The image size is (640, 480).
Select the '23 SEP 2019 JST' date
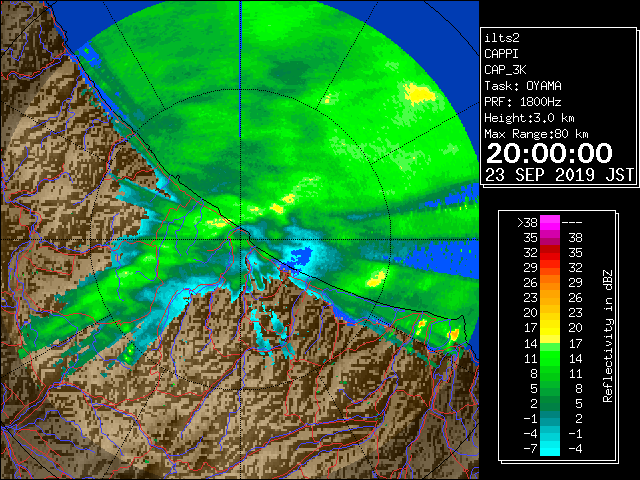pyautogui.click(x=560, y=175)
